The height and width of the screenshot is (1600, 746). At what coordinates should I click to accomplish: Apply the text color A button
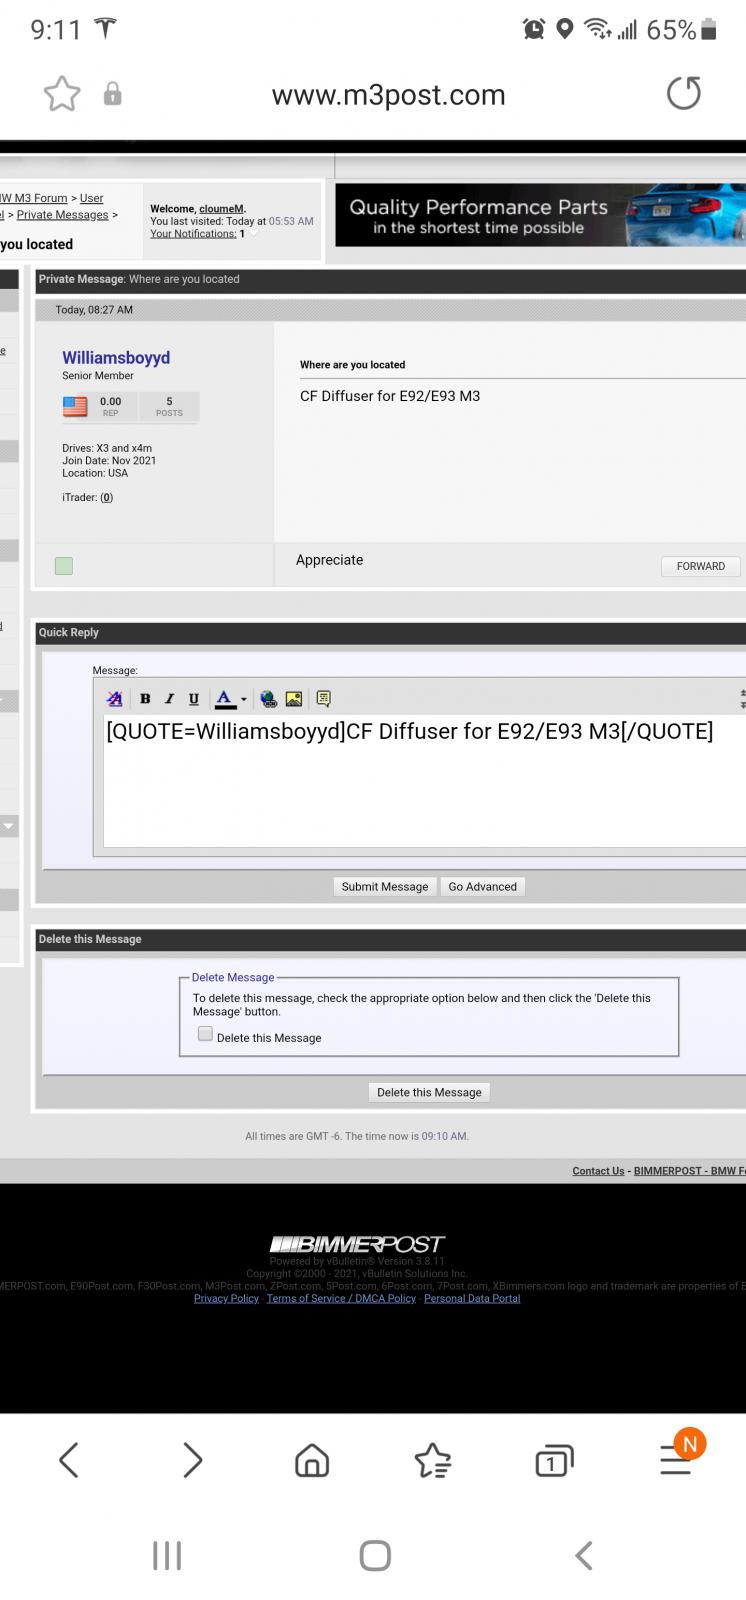coord(225,699)
